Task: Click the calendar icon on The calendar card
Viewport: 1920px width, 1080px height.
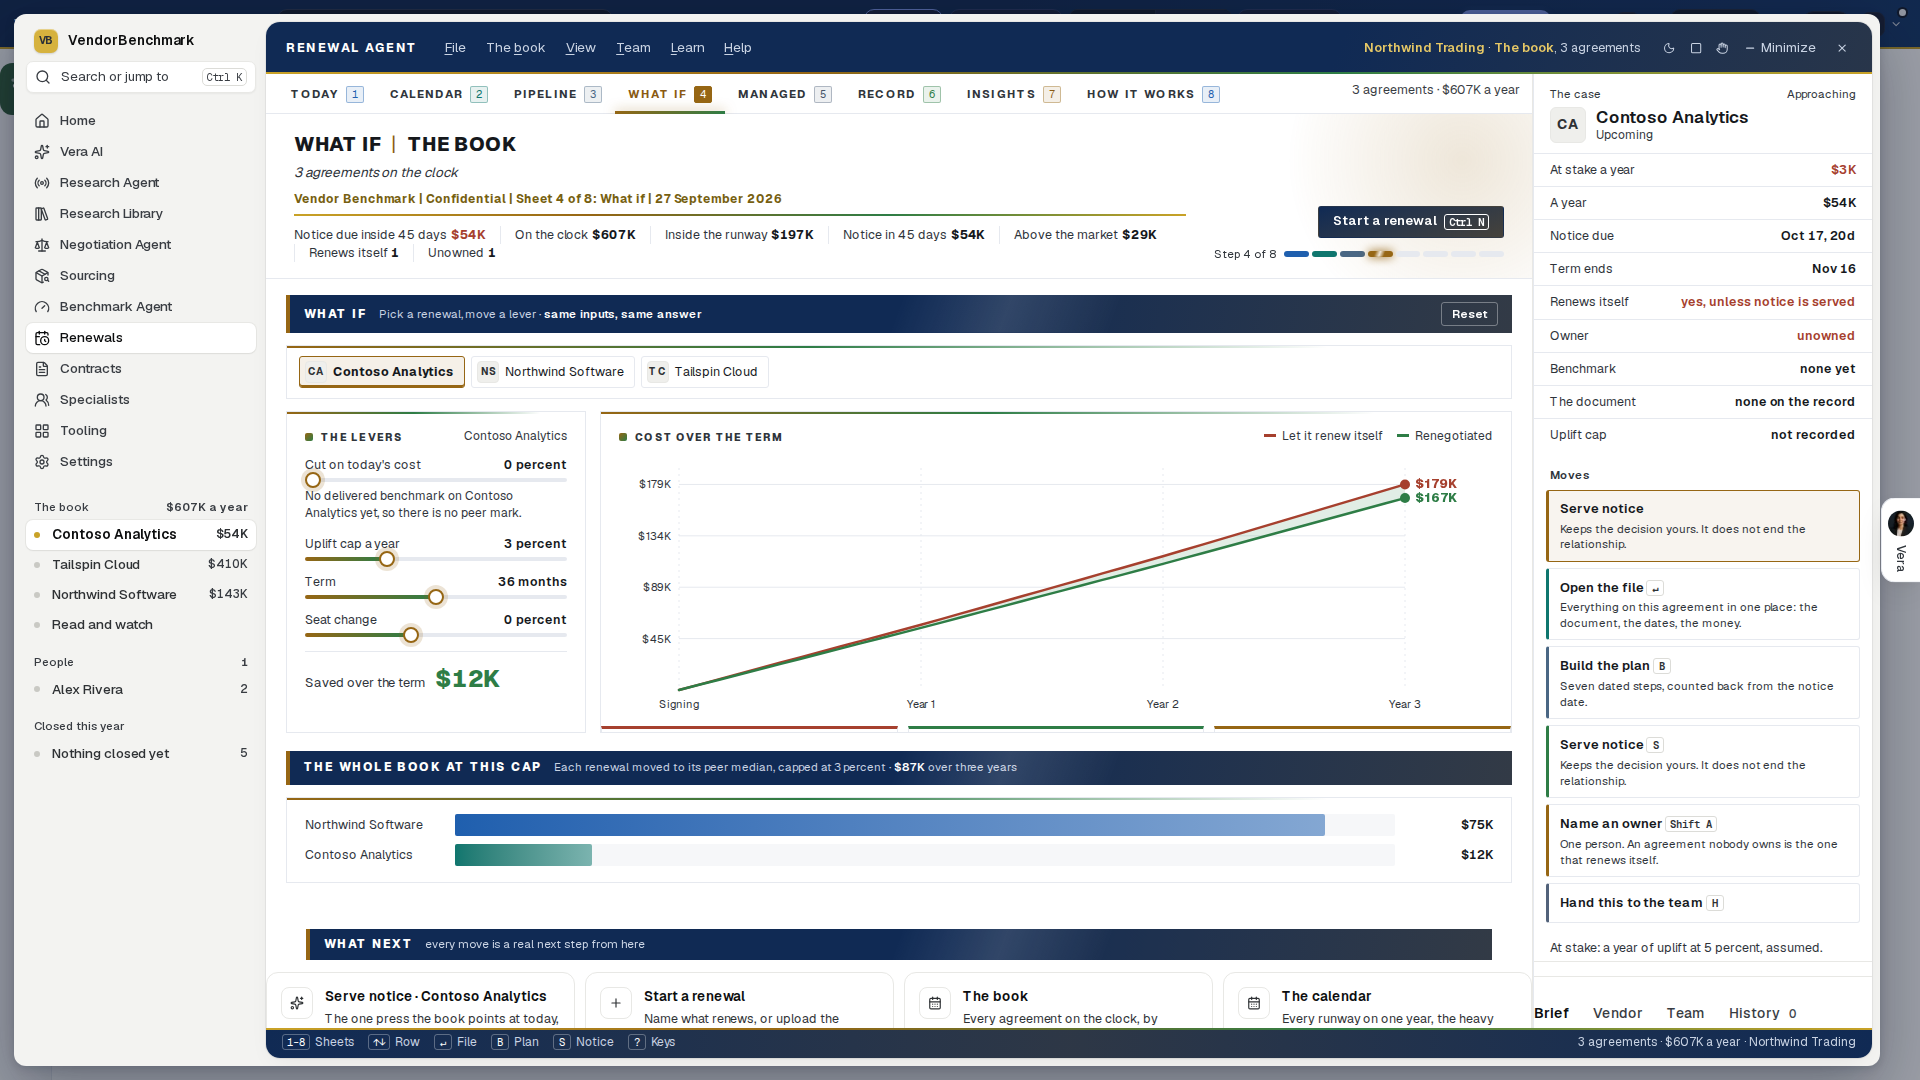Action: 1254,1003
